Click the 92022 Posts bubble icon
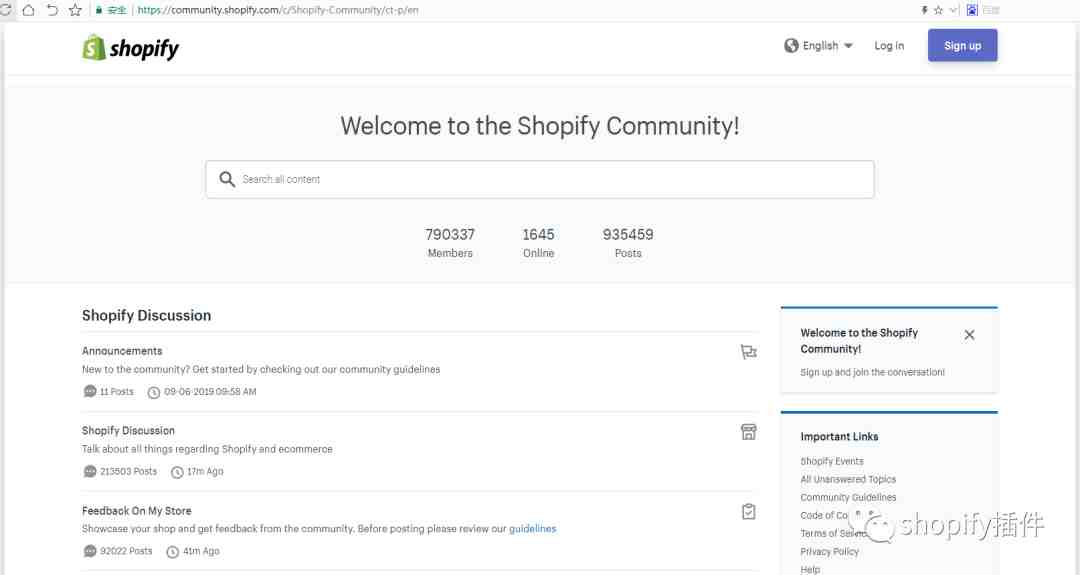The image size is (1080, 575). 90,551
